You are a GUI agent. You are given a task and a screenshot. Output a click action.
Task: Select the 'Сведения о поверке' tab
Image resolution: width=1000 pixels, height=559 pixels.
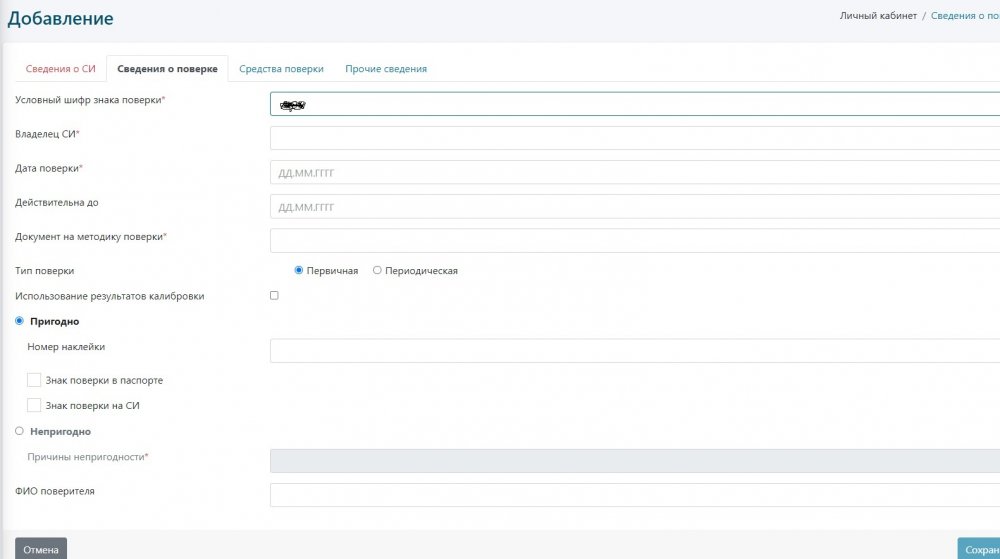point(167,69)
